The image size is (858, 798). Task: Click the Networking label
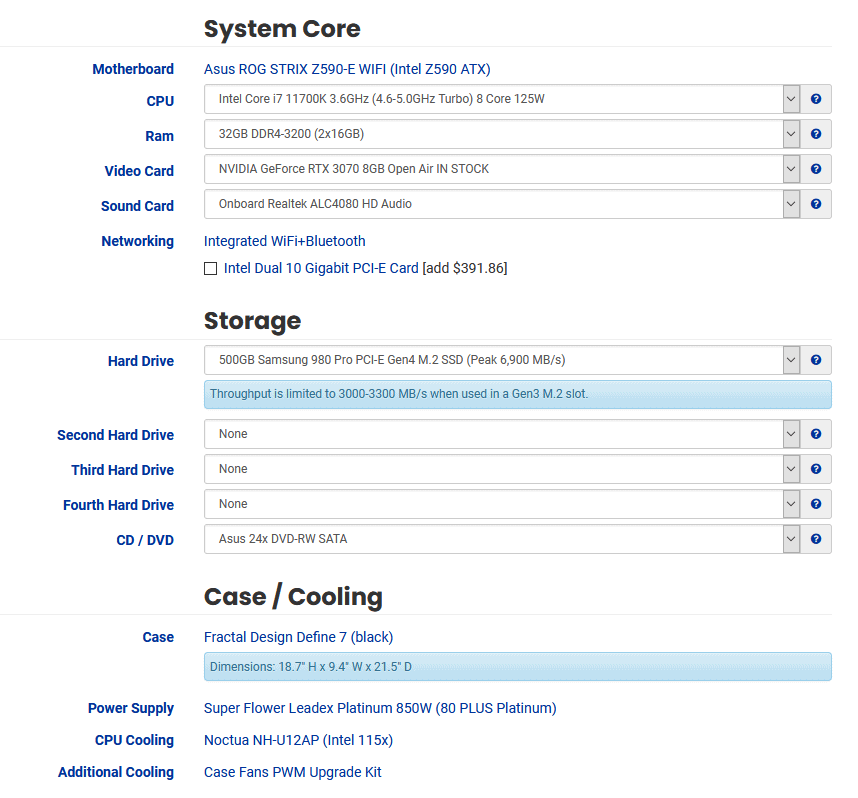tap(137, 241)
